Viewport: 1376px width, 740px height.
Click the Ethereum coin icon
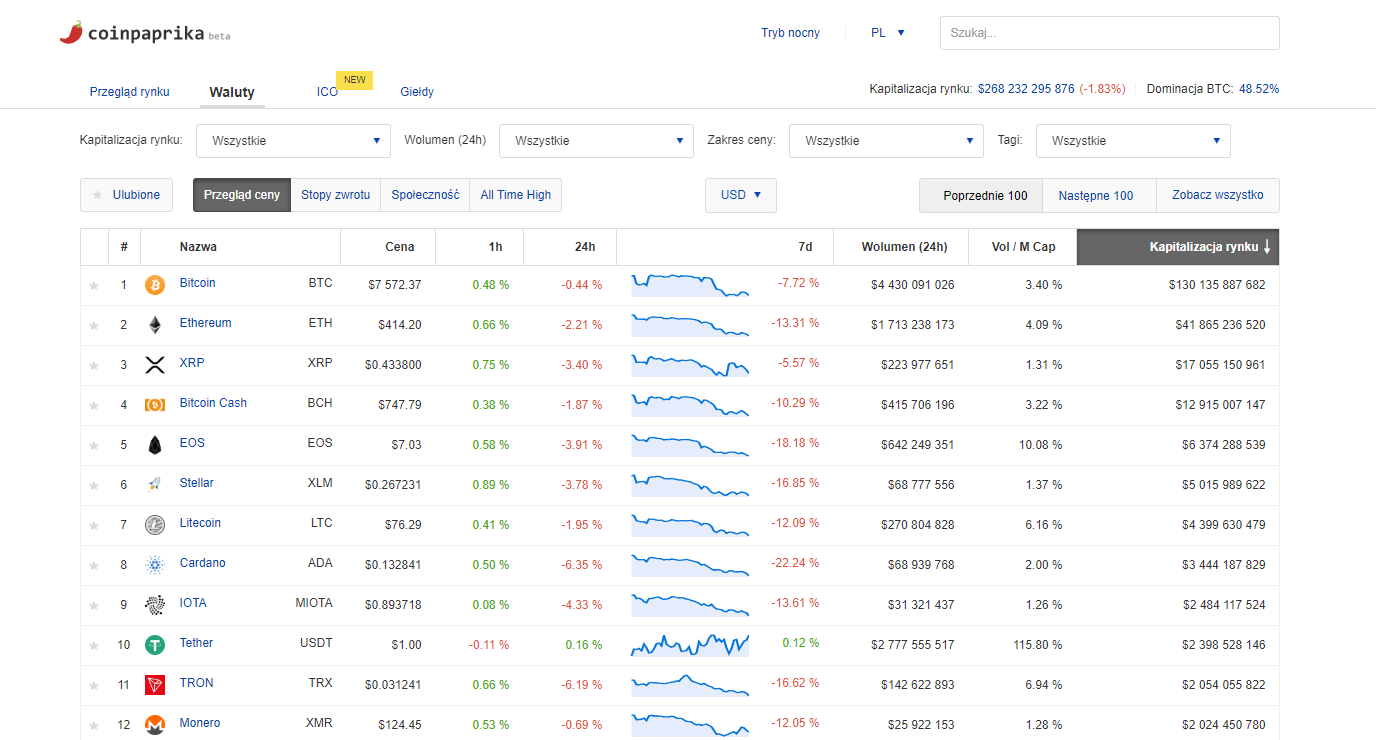click(155, 325)
